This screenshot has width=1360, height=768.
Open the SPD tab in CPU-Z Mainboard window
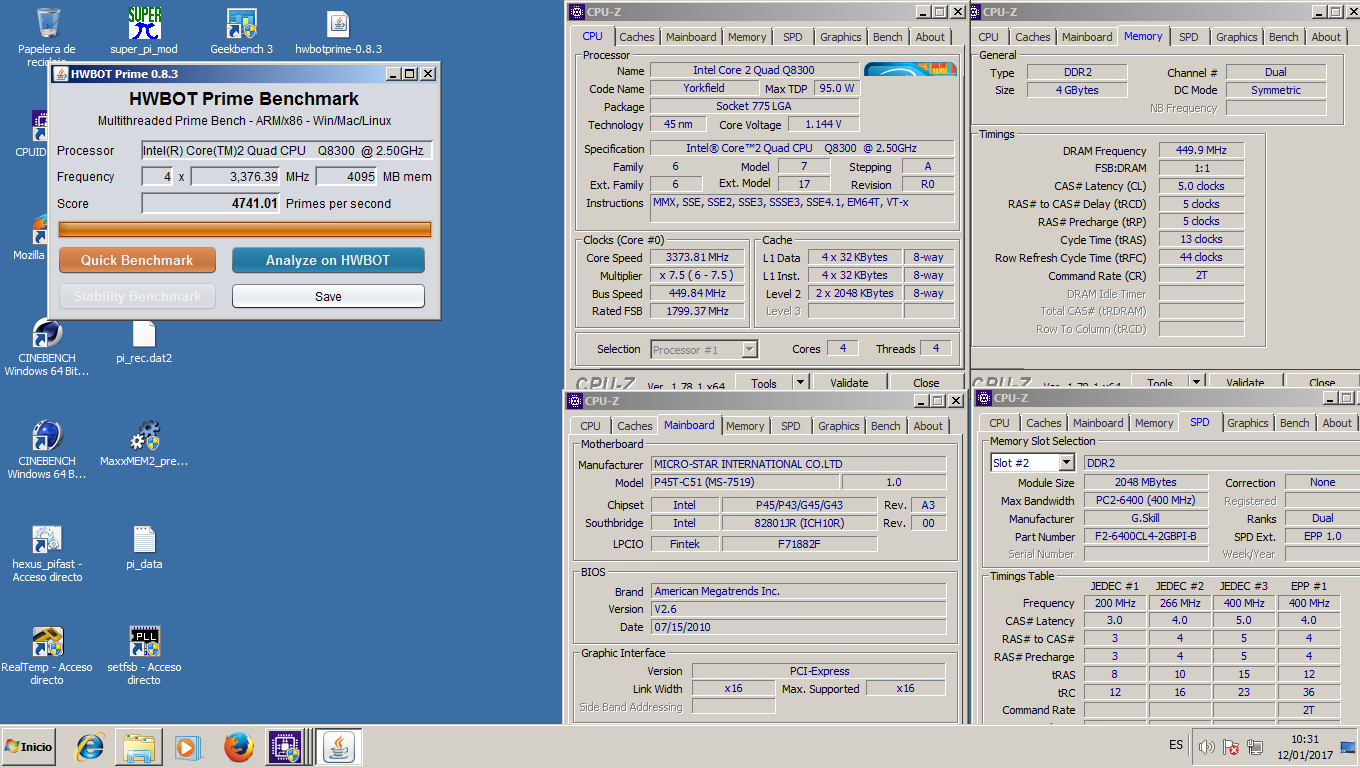click(790, 426)
